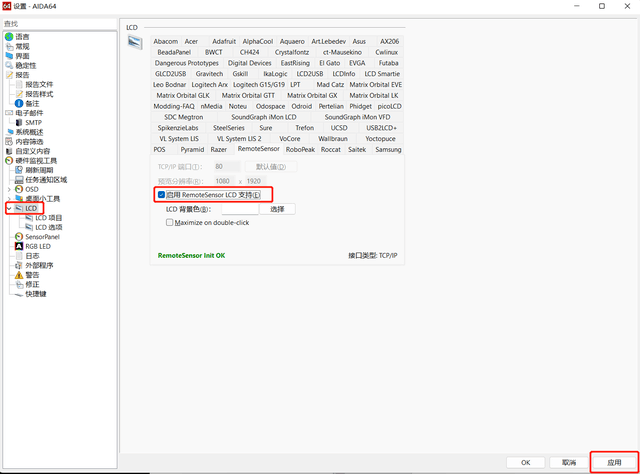Click the SensorPanel gauge icon
Image resolution: width=640 pixels, height=474 pixels.
(x=19, y=237)
